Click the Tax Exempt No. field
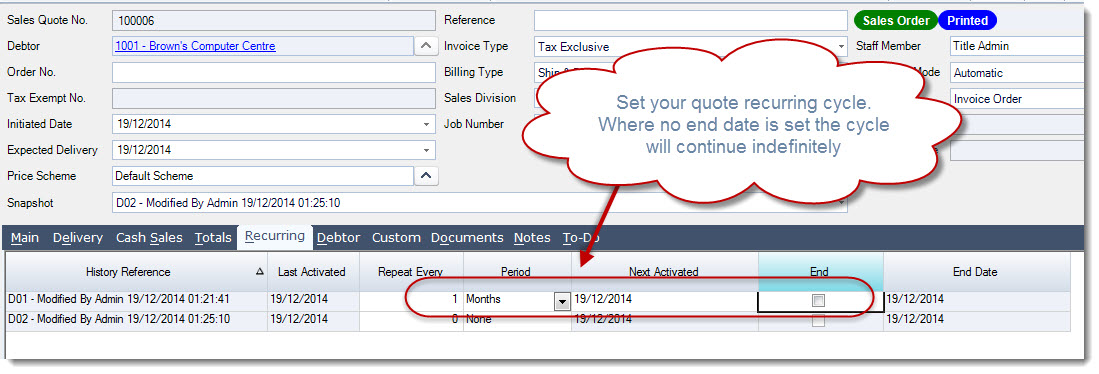The width and height of the screenshot is (1099, 374). pyautogui.click(x=273, y=98)
